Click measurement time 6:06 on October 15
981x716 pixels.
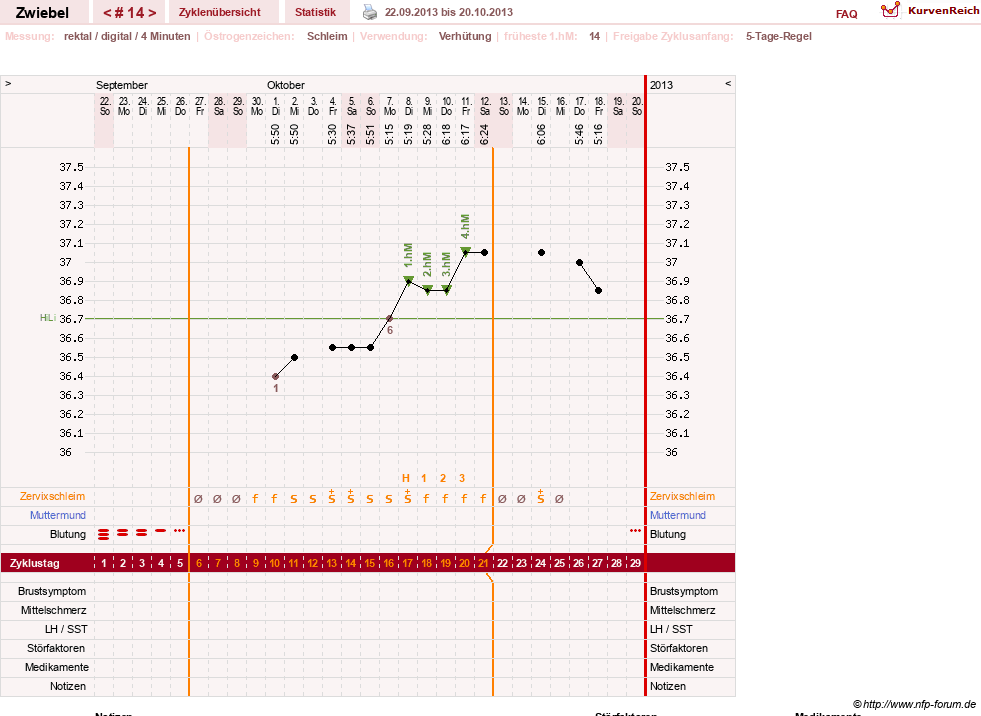click(x=542, y=134)
